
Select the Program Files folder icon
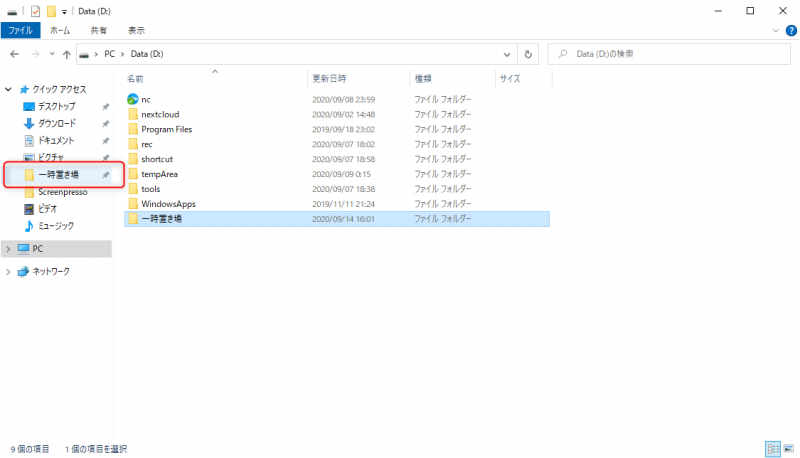pos(133,129)
